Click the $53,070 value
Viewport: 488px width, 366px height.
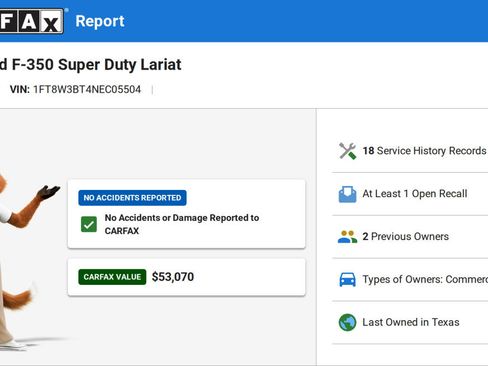173,277
